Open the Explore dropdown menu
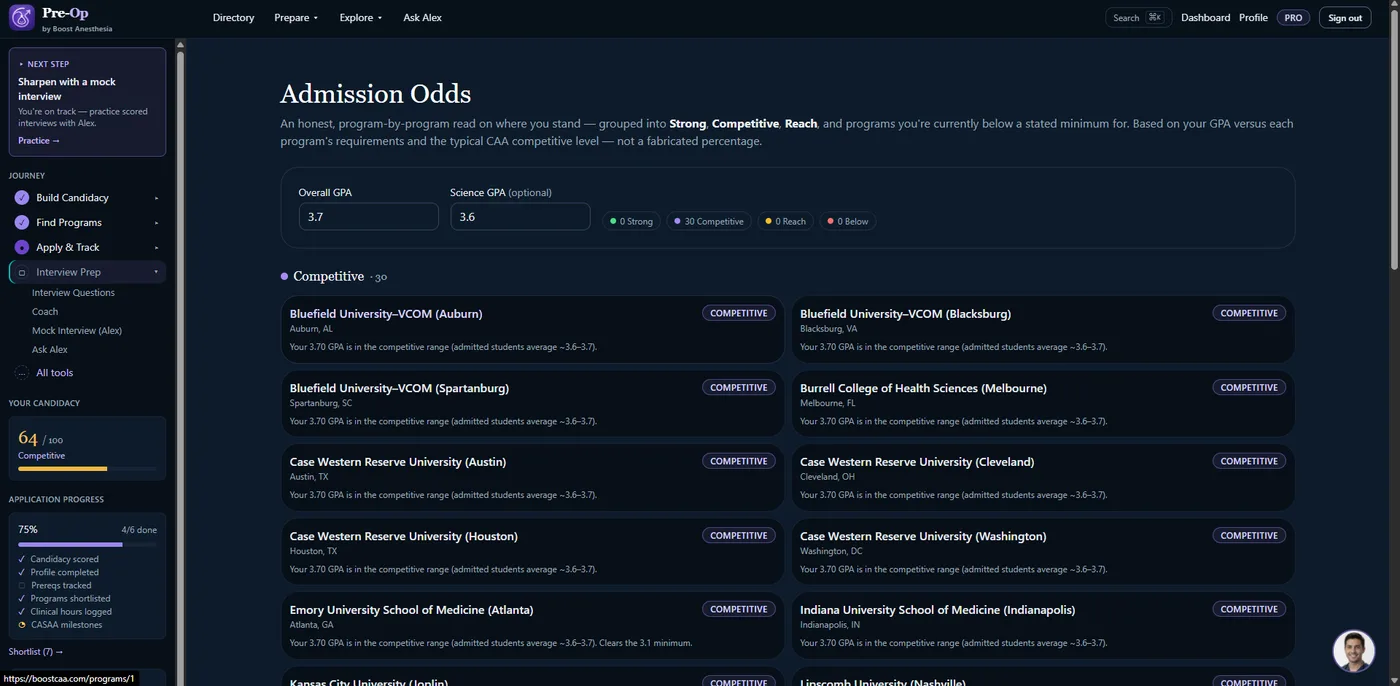 point(361,18)
